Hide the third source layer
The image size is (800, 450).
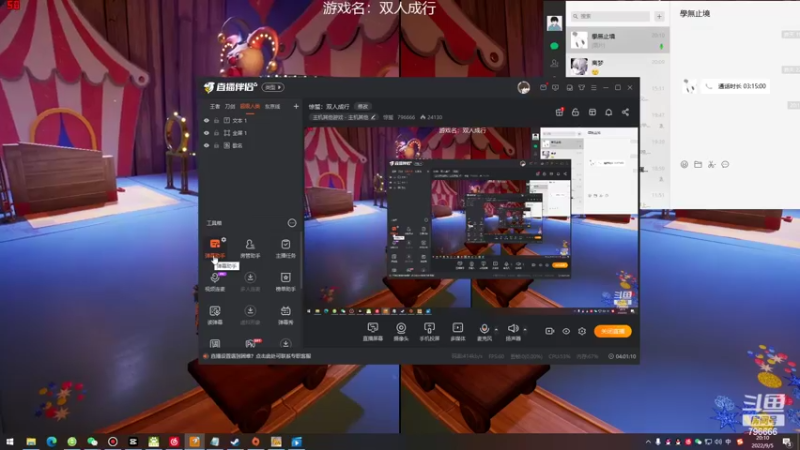click(207, 145)
